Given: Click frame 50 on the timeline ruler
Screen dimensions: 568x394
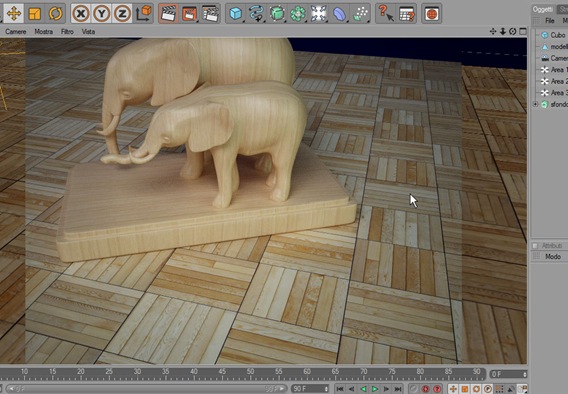Looking at the screenshot, I should point(250,372).
